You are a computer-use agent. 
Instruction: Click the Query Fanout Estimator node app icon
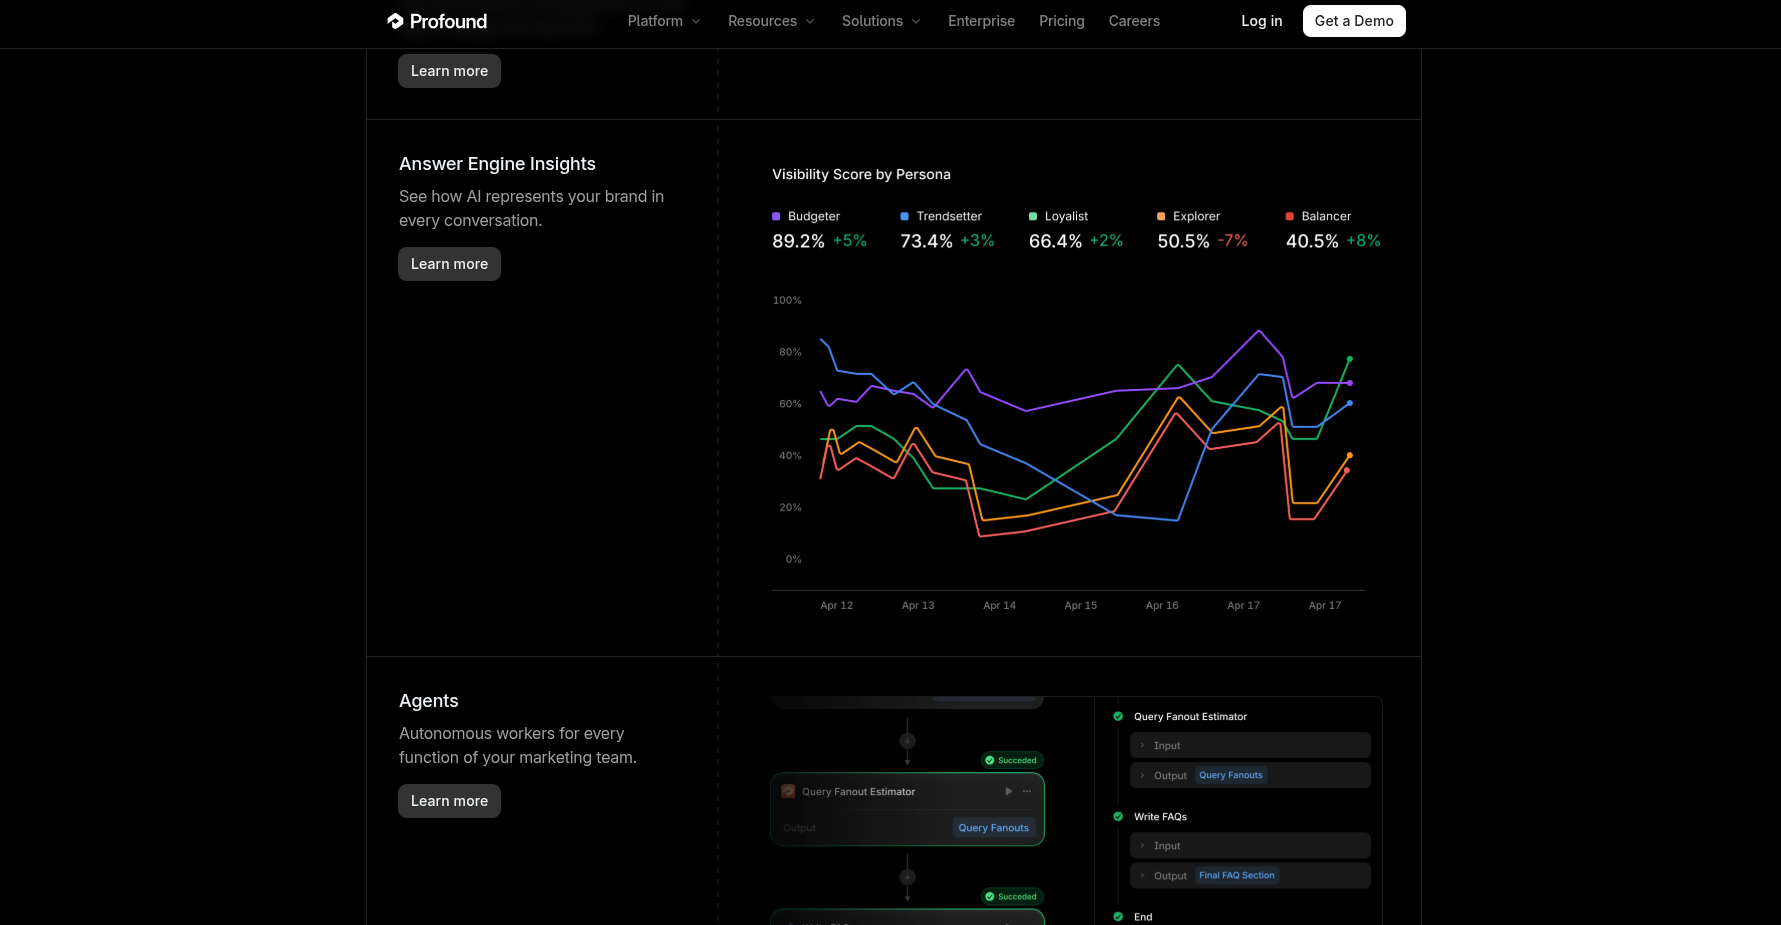click(x=788, y=791)
